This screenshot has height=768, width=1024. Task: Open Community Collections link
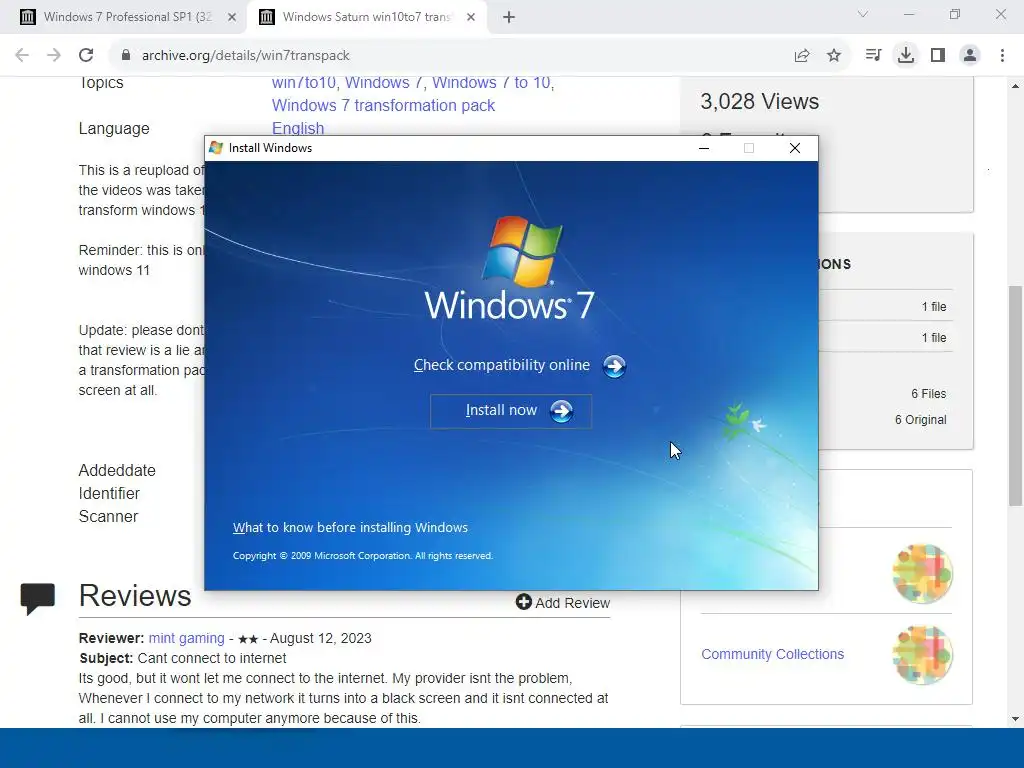773,654
